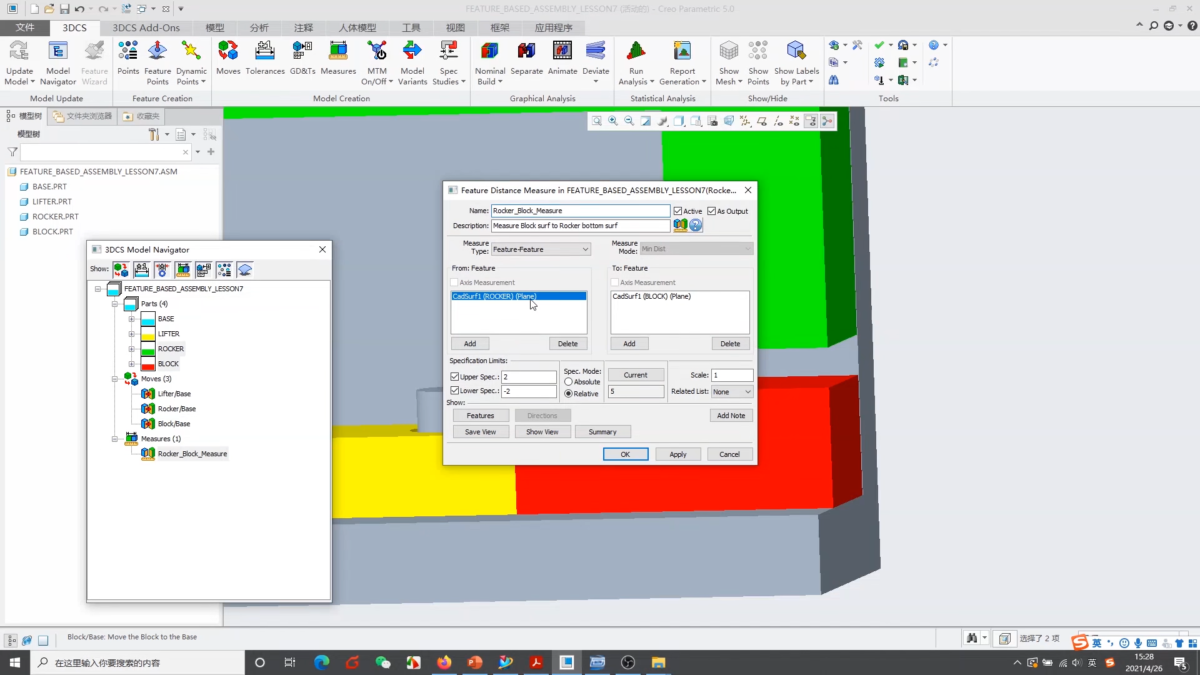1200x675 pixels.
Task: Select the Absolute spec mode radio button
Action: [x=569, y=382]
